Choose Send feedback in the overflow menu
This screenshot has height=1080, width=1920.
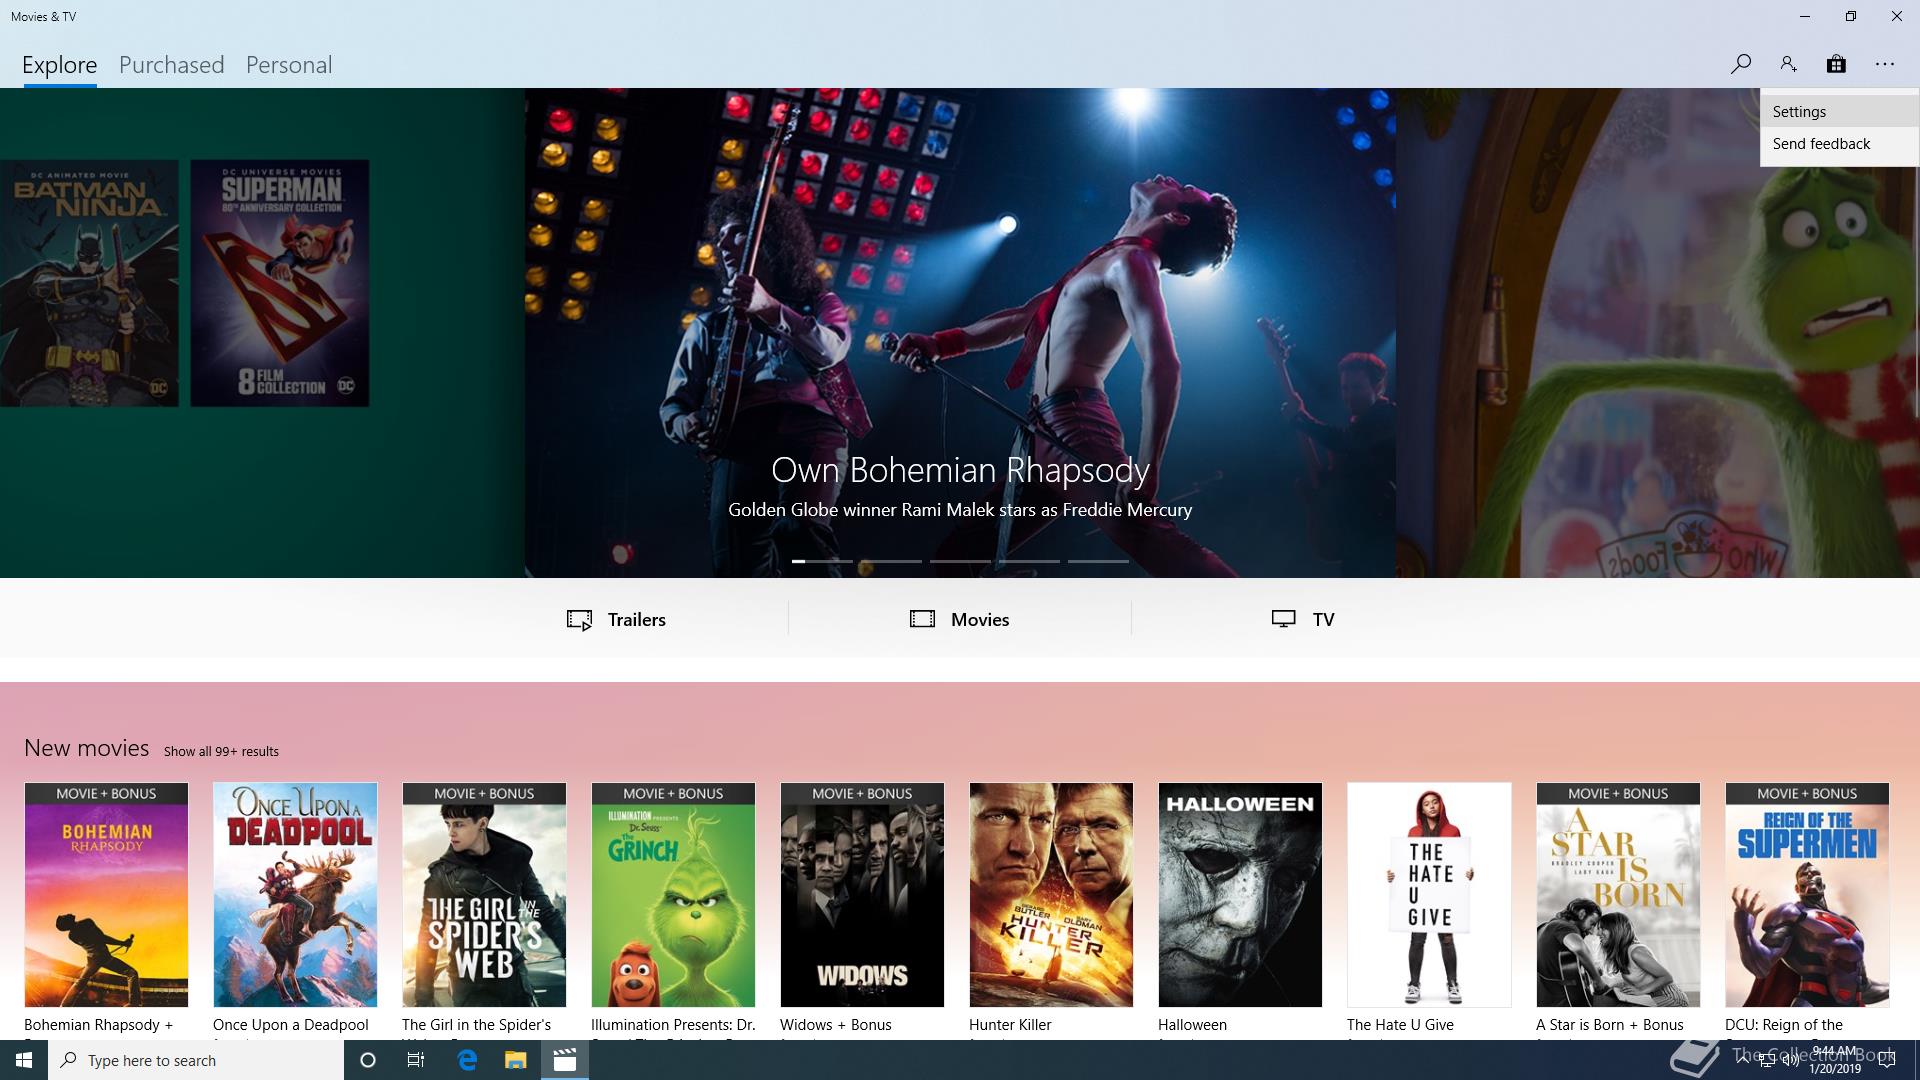pos(1840,144)
